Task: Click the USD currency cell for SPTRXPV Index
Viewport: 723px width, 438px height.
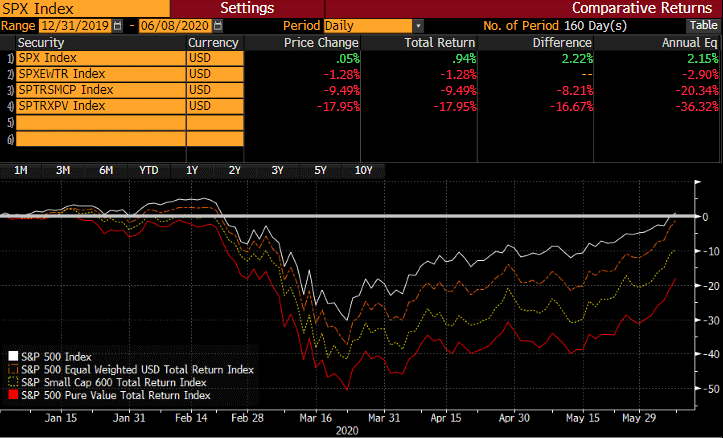Action: tap(215, 106)
